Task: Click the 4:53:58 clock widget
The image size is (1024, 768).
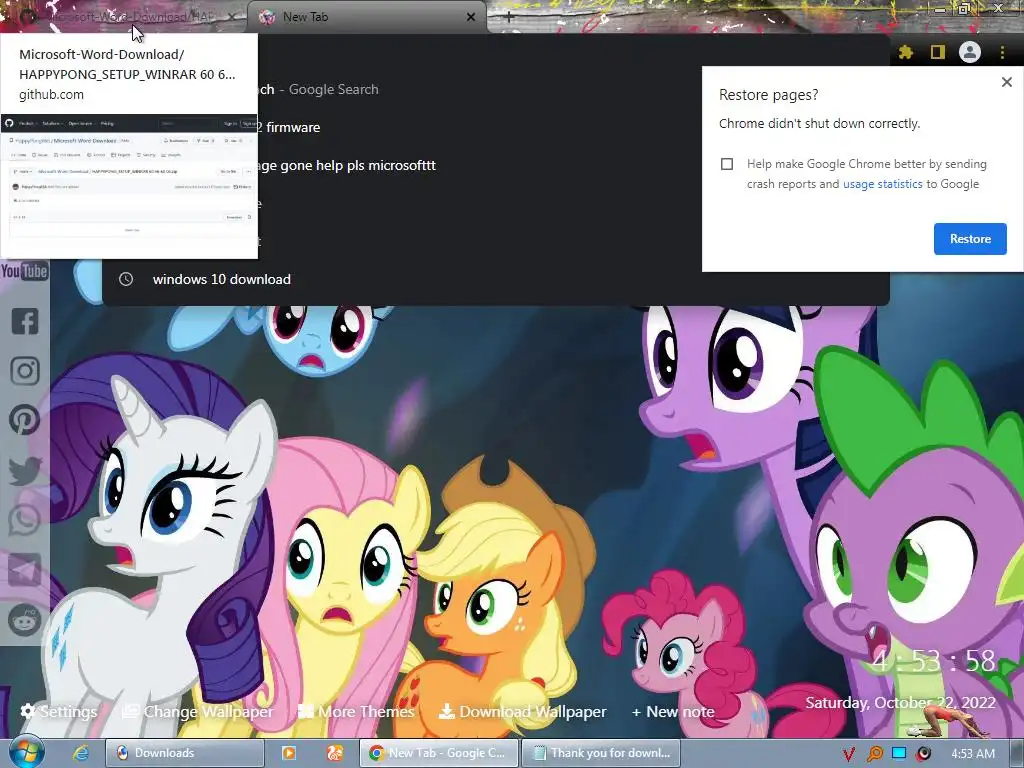Action: (933, 661)
